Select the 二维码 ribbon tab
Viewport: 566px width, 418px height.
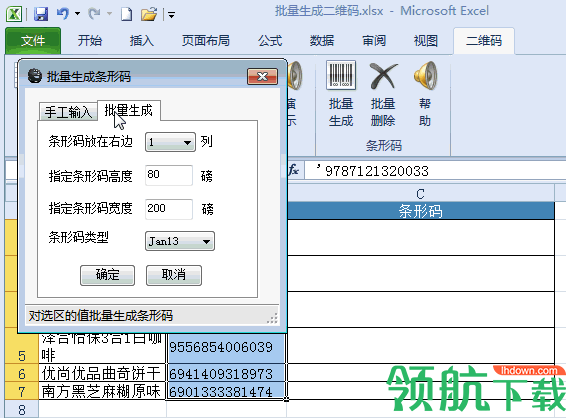pyautogui.click(x=484, y=41)
